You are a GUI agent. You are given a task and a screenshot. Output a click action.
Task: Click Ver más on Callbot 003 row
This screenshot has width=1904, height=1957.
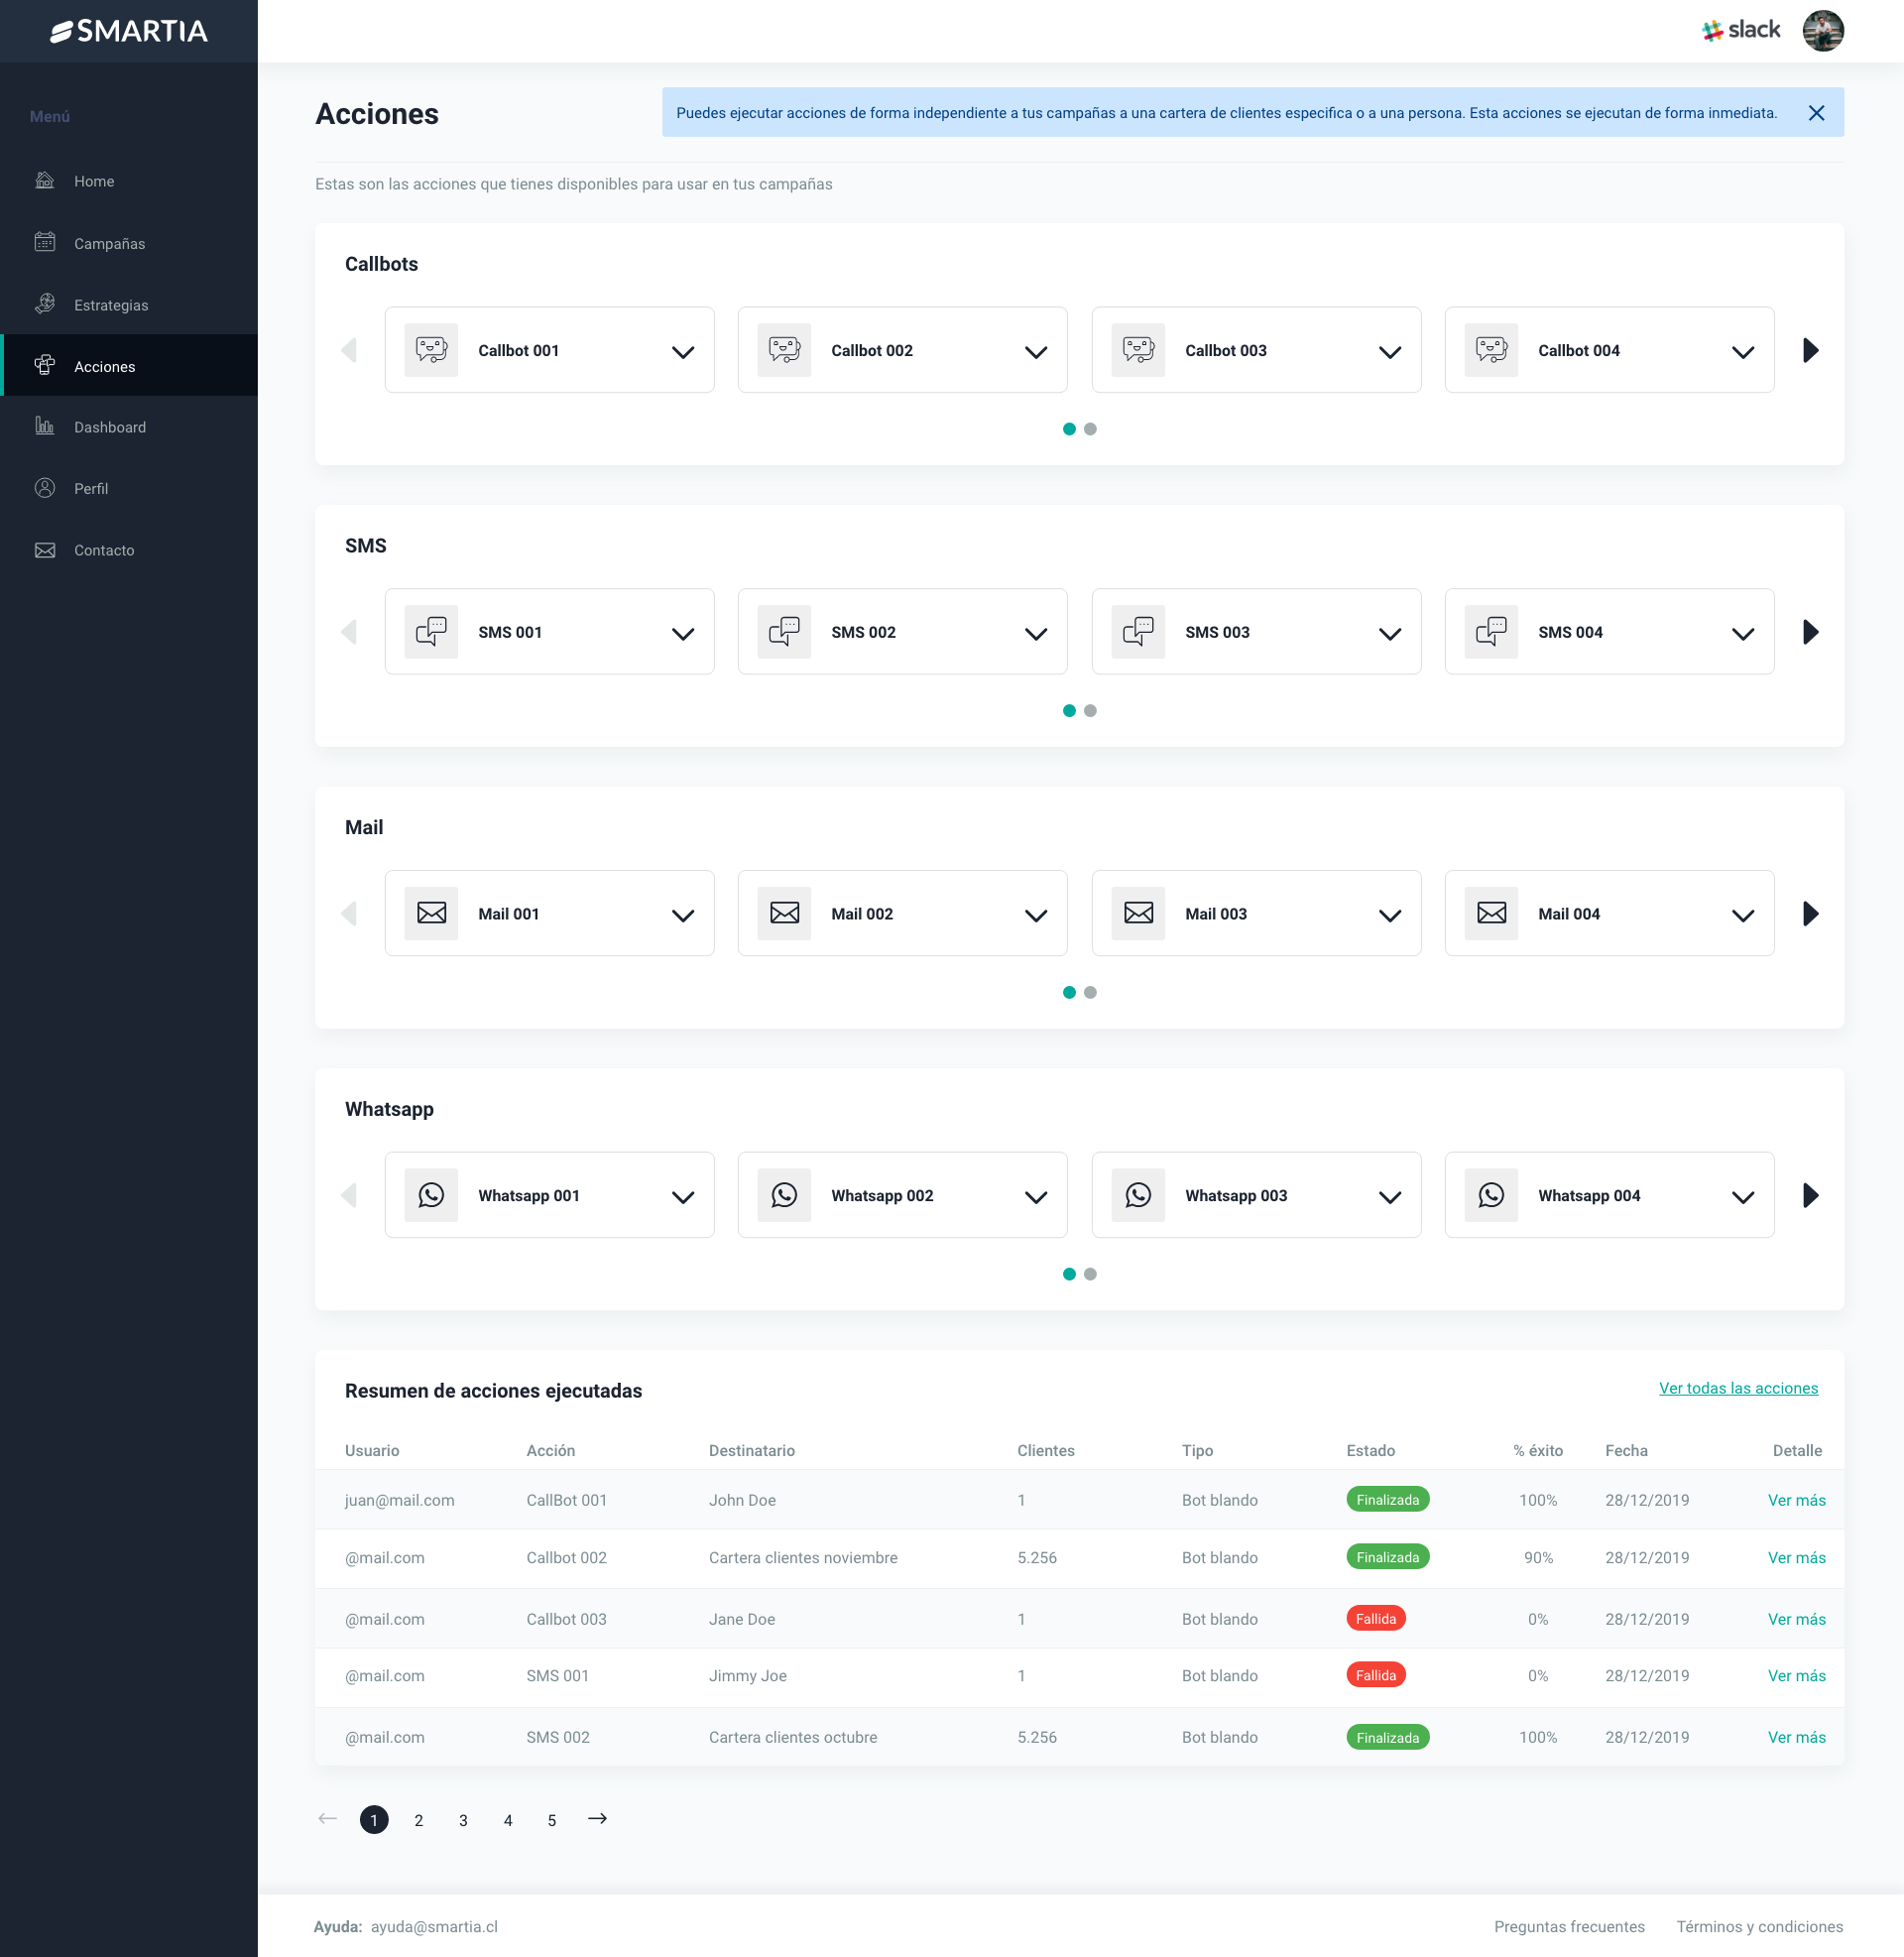(x=1796, y=1618)
